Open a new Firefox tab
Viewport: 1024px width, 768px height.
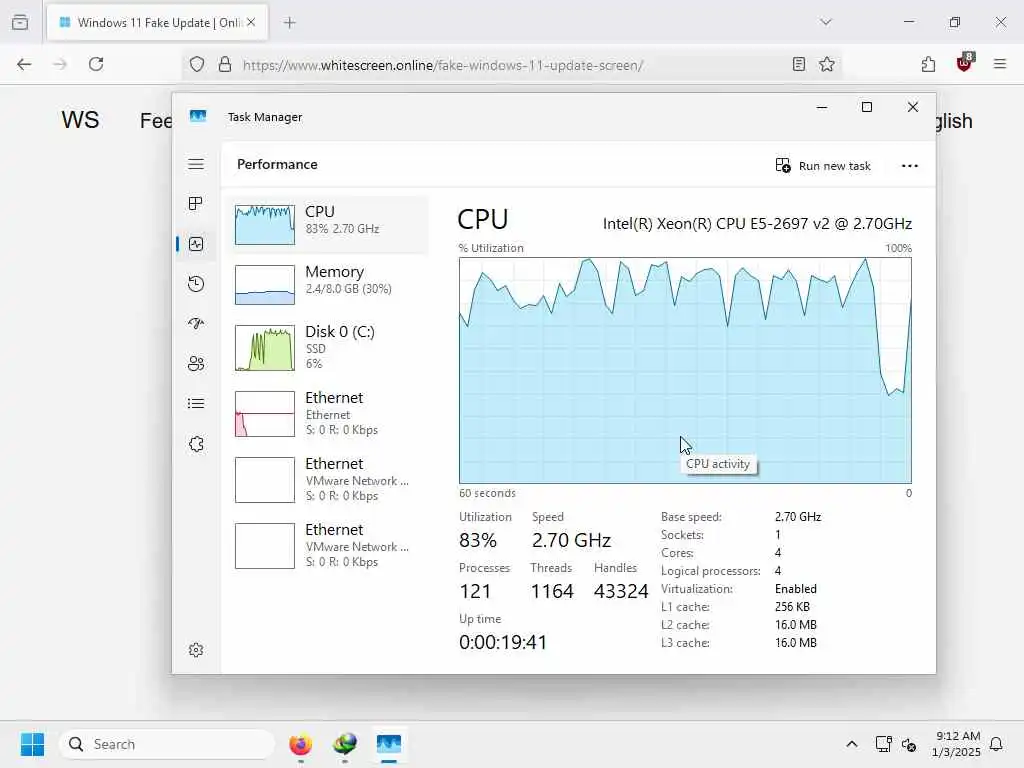pyautogui.click(x=290, y=23)
